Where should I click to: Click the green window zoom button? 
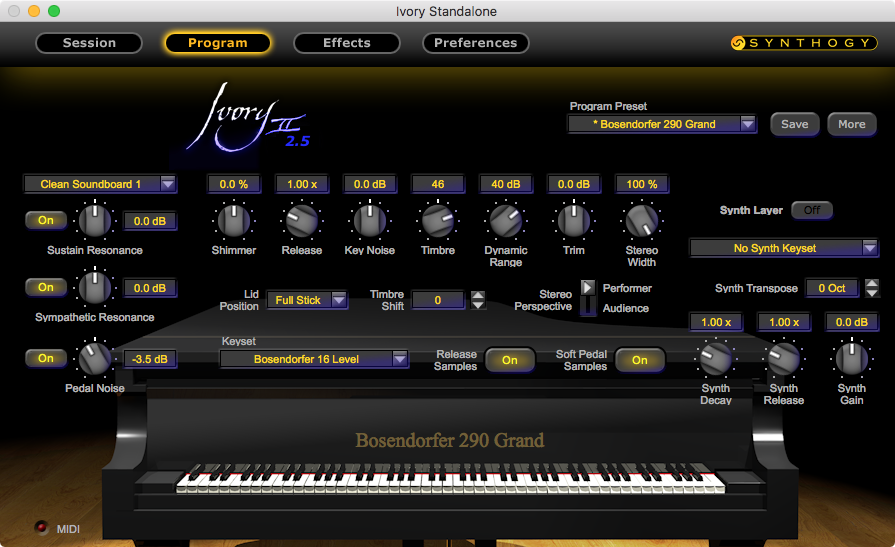[54, 11]
